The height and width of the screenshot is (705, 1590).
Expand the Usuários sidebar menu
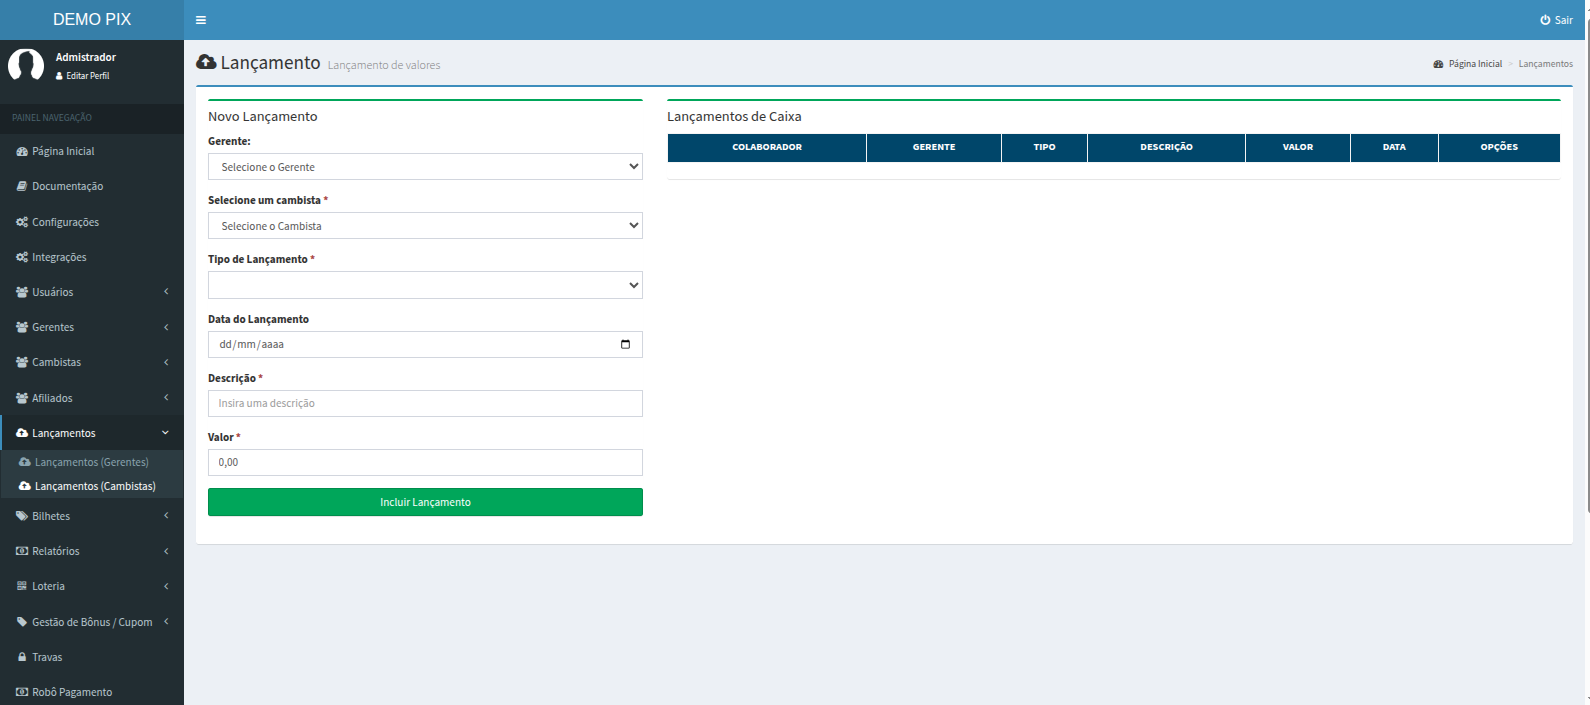coord(90,292)
